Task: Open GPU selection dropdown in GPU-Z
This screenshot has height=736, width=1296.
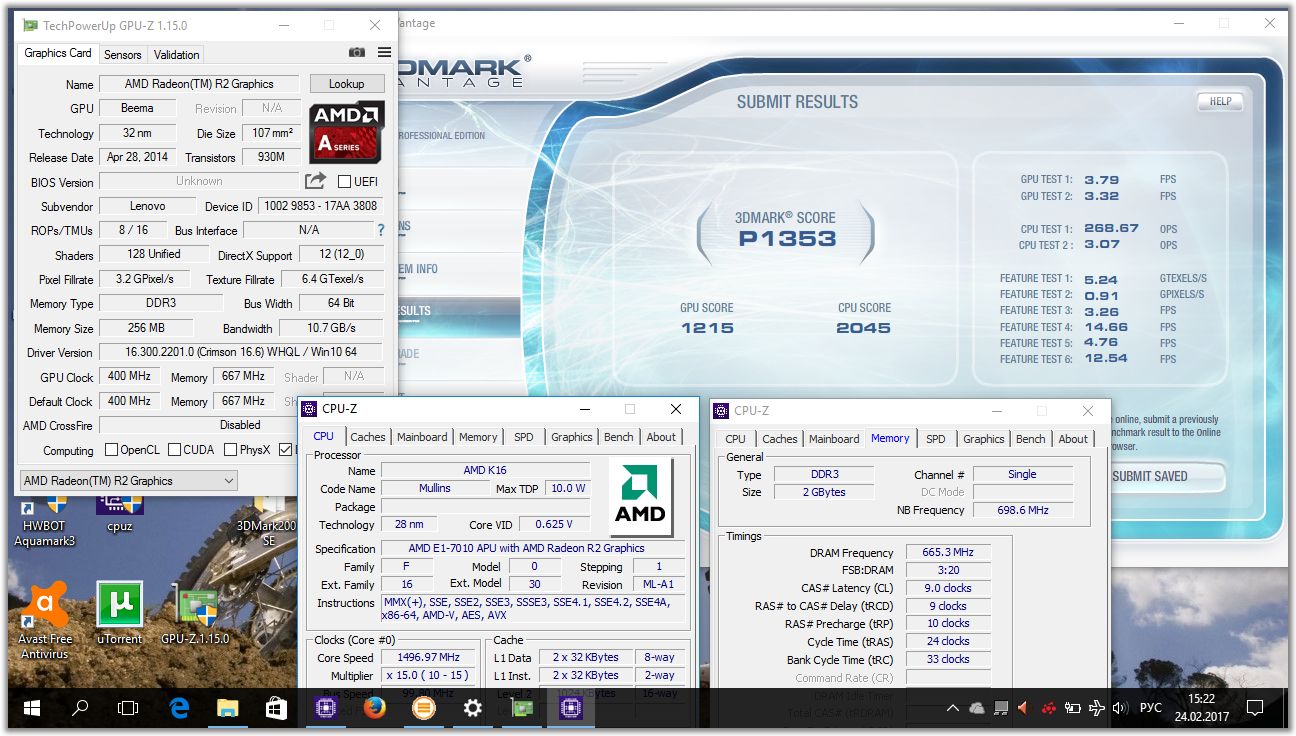Action: [128, 480]
